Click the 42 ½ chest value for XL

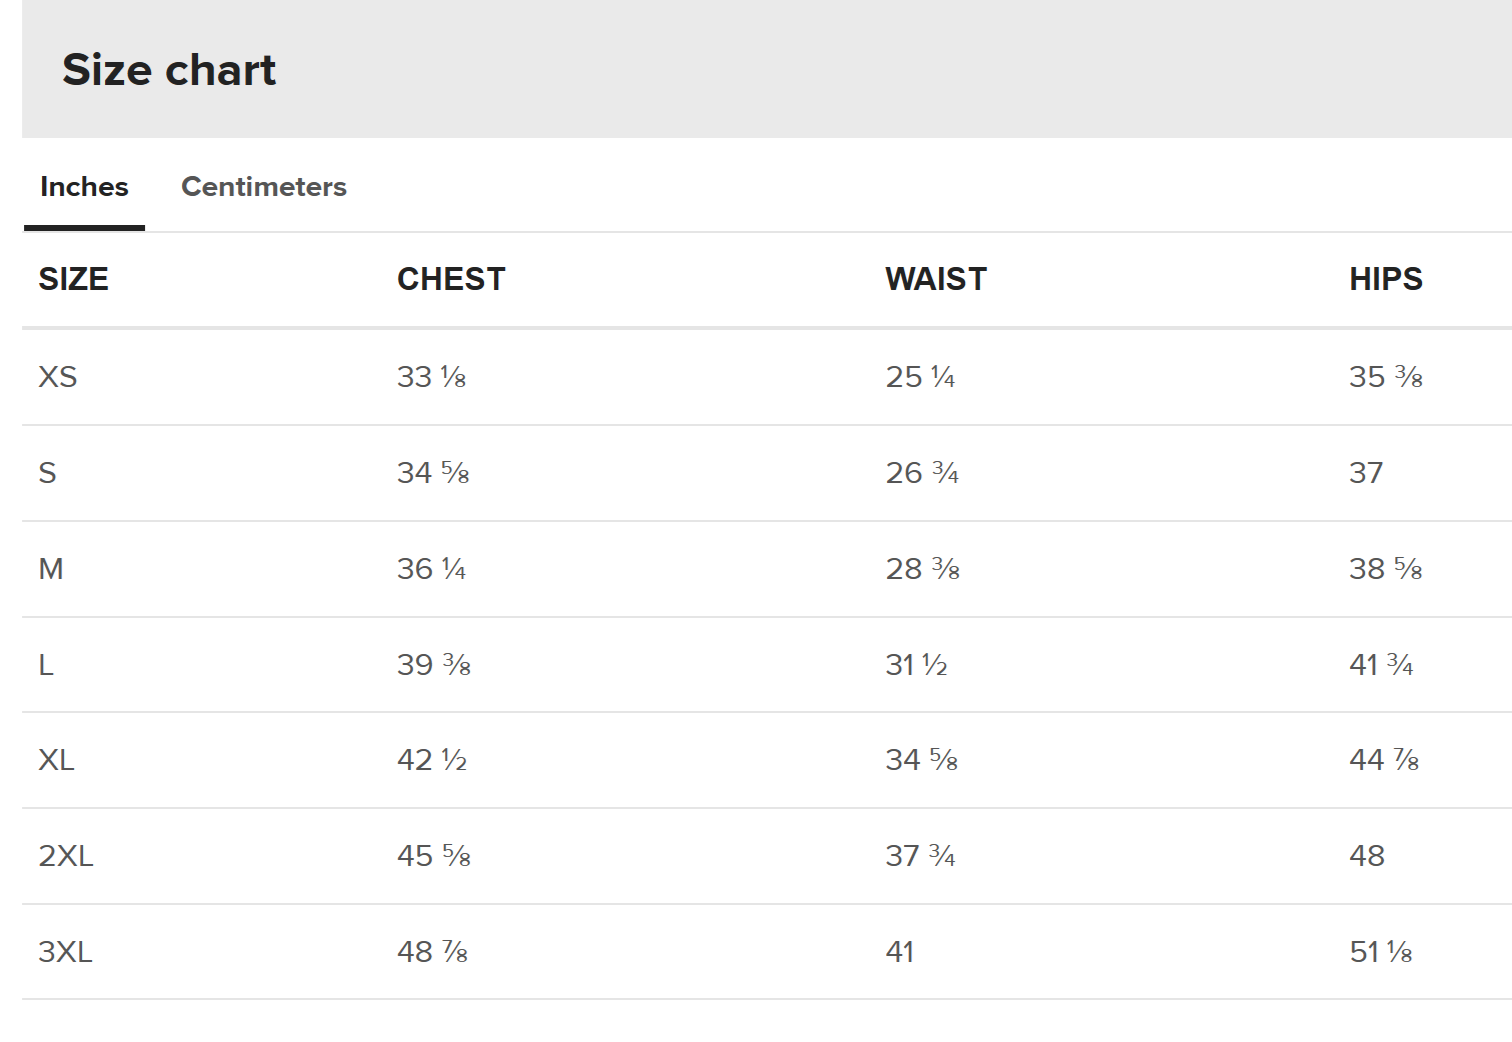(432, 760)
